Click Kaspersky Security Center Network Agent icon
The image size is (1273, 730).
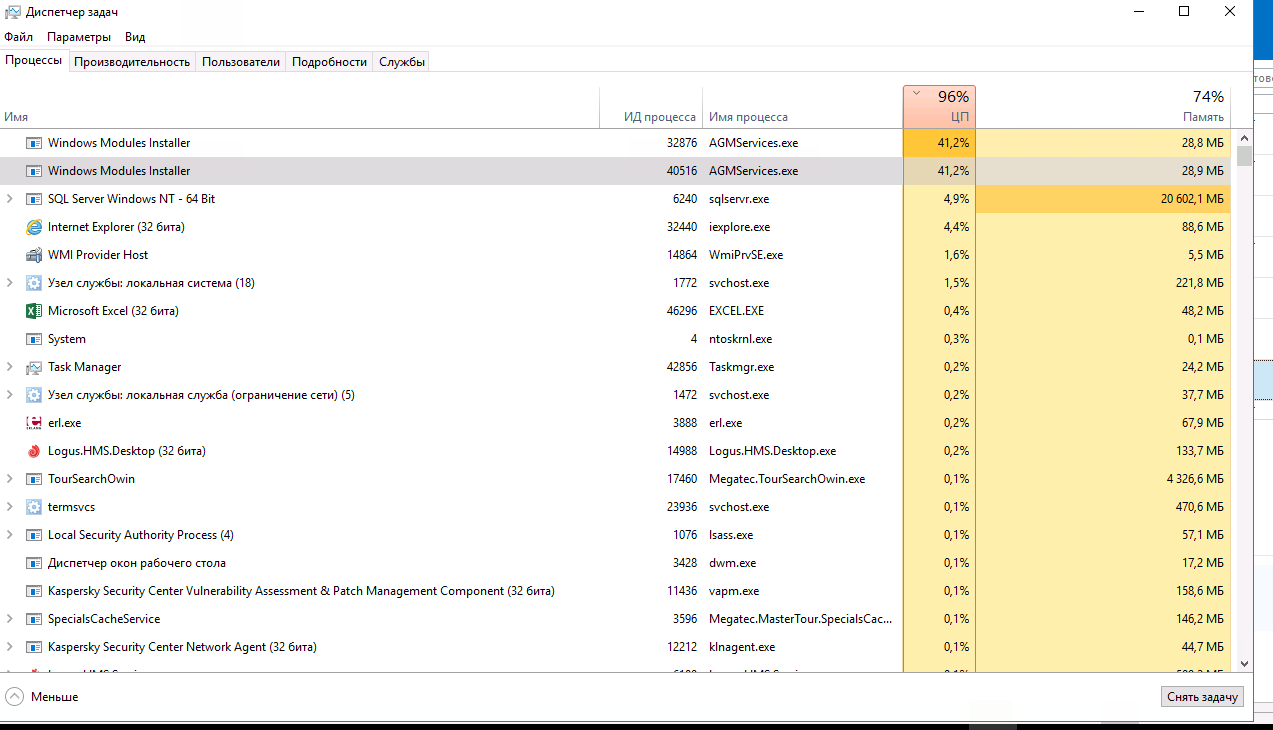pyautogui.click(x=34, y=647)
